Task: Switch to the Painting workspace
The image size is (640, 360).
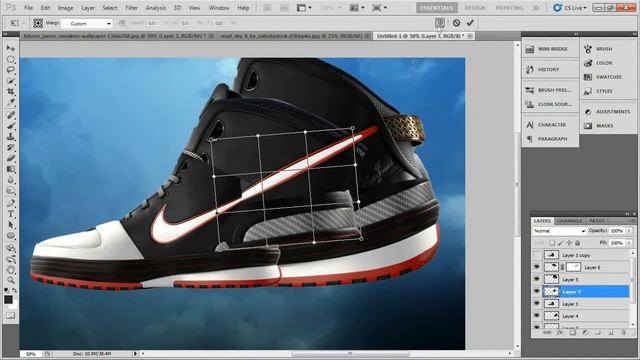Action: pos(510,8)
